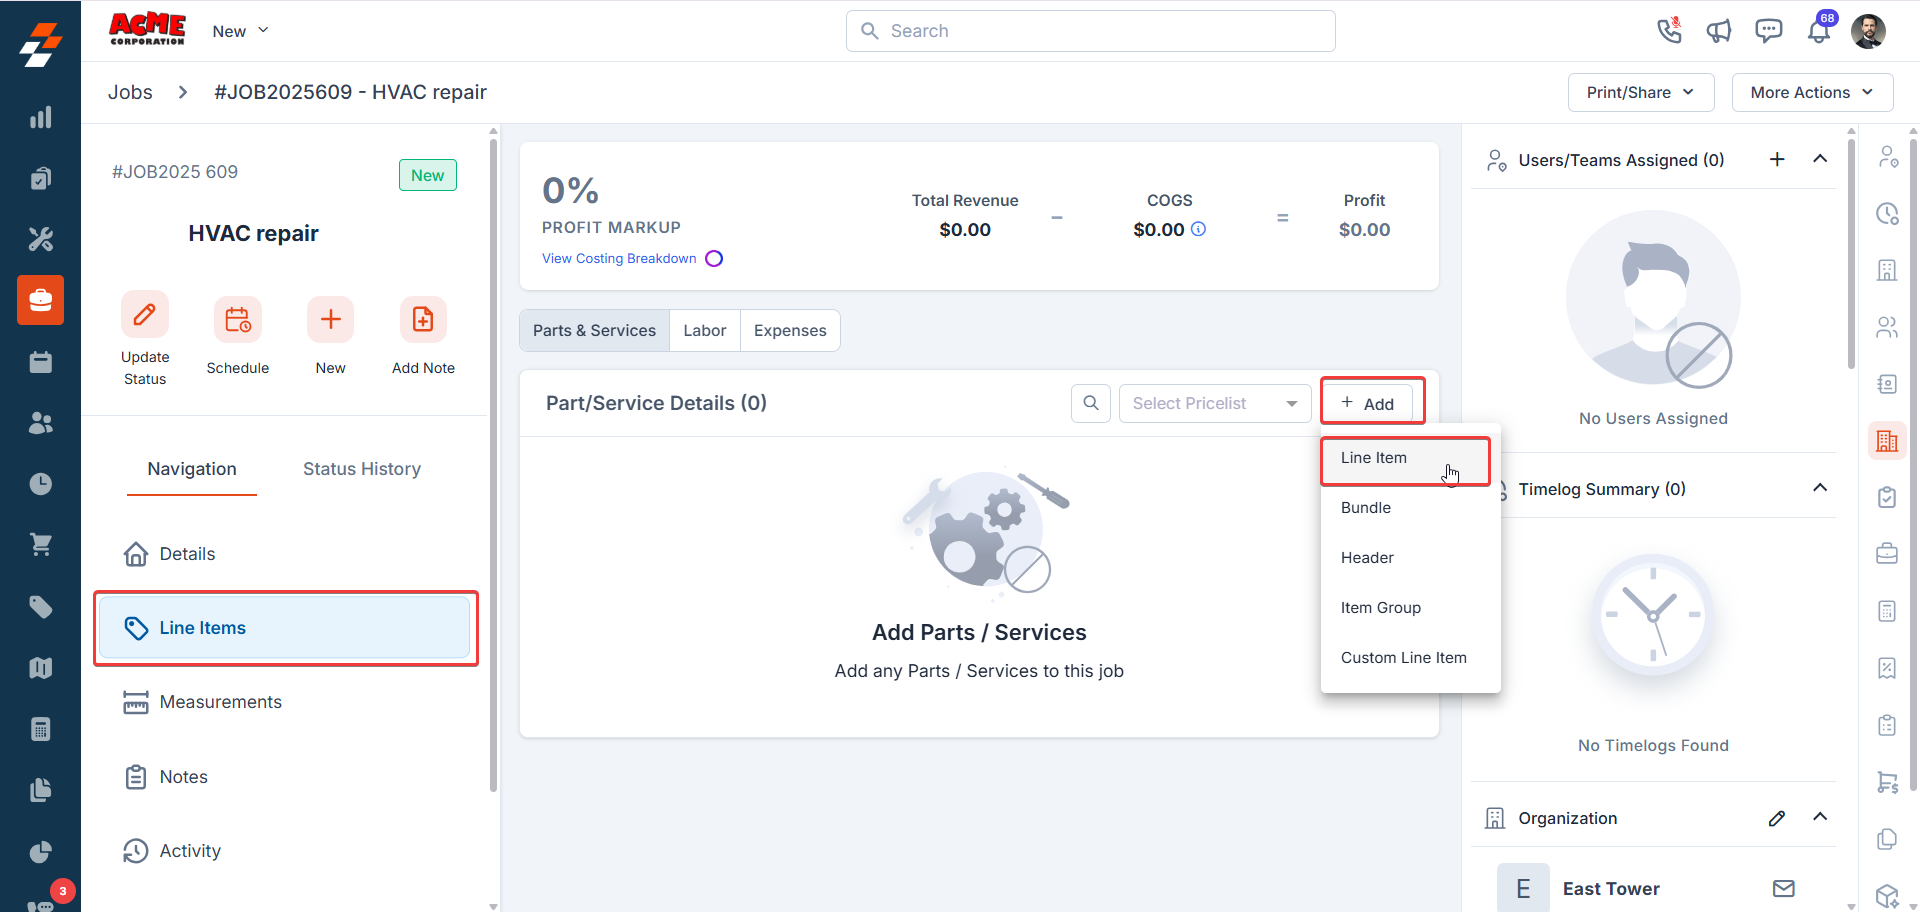1920x912 pixels.
Task: Switch to the Labor tab
Action: 705,330
